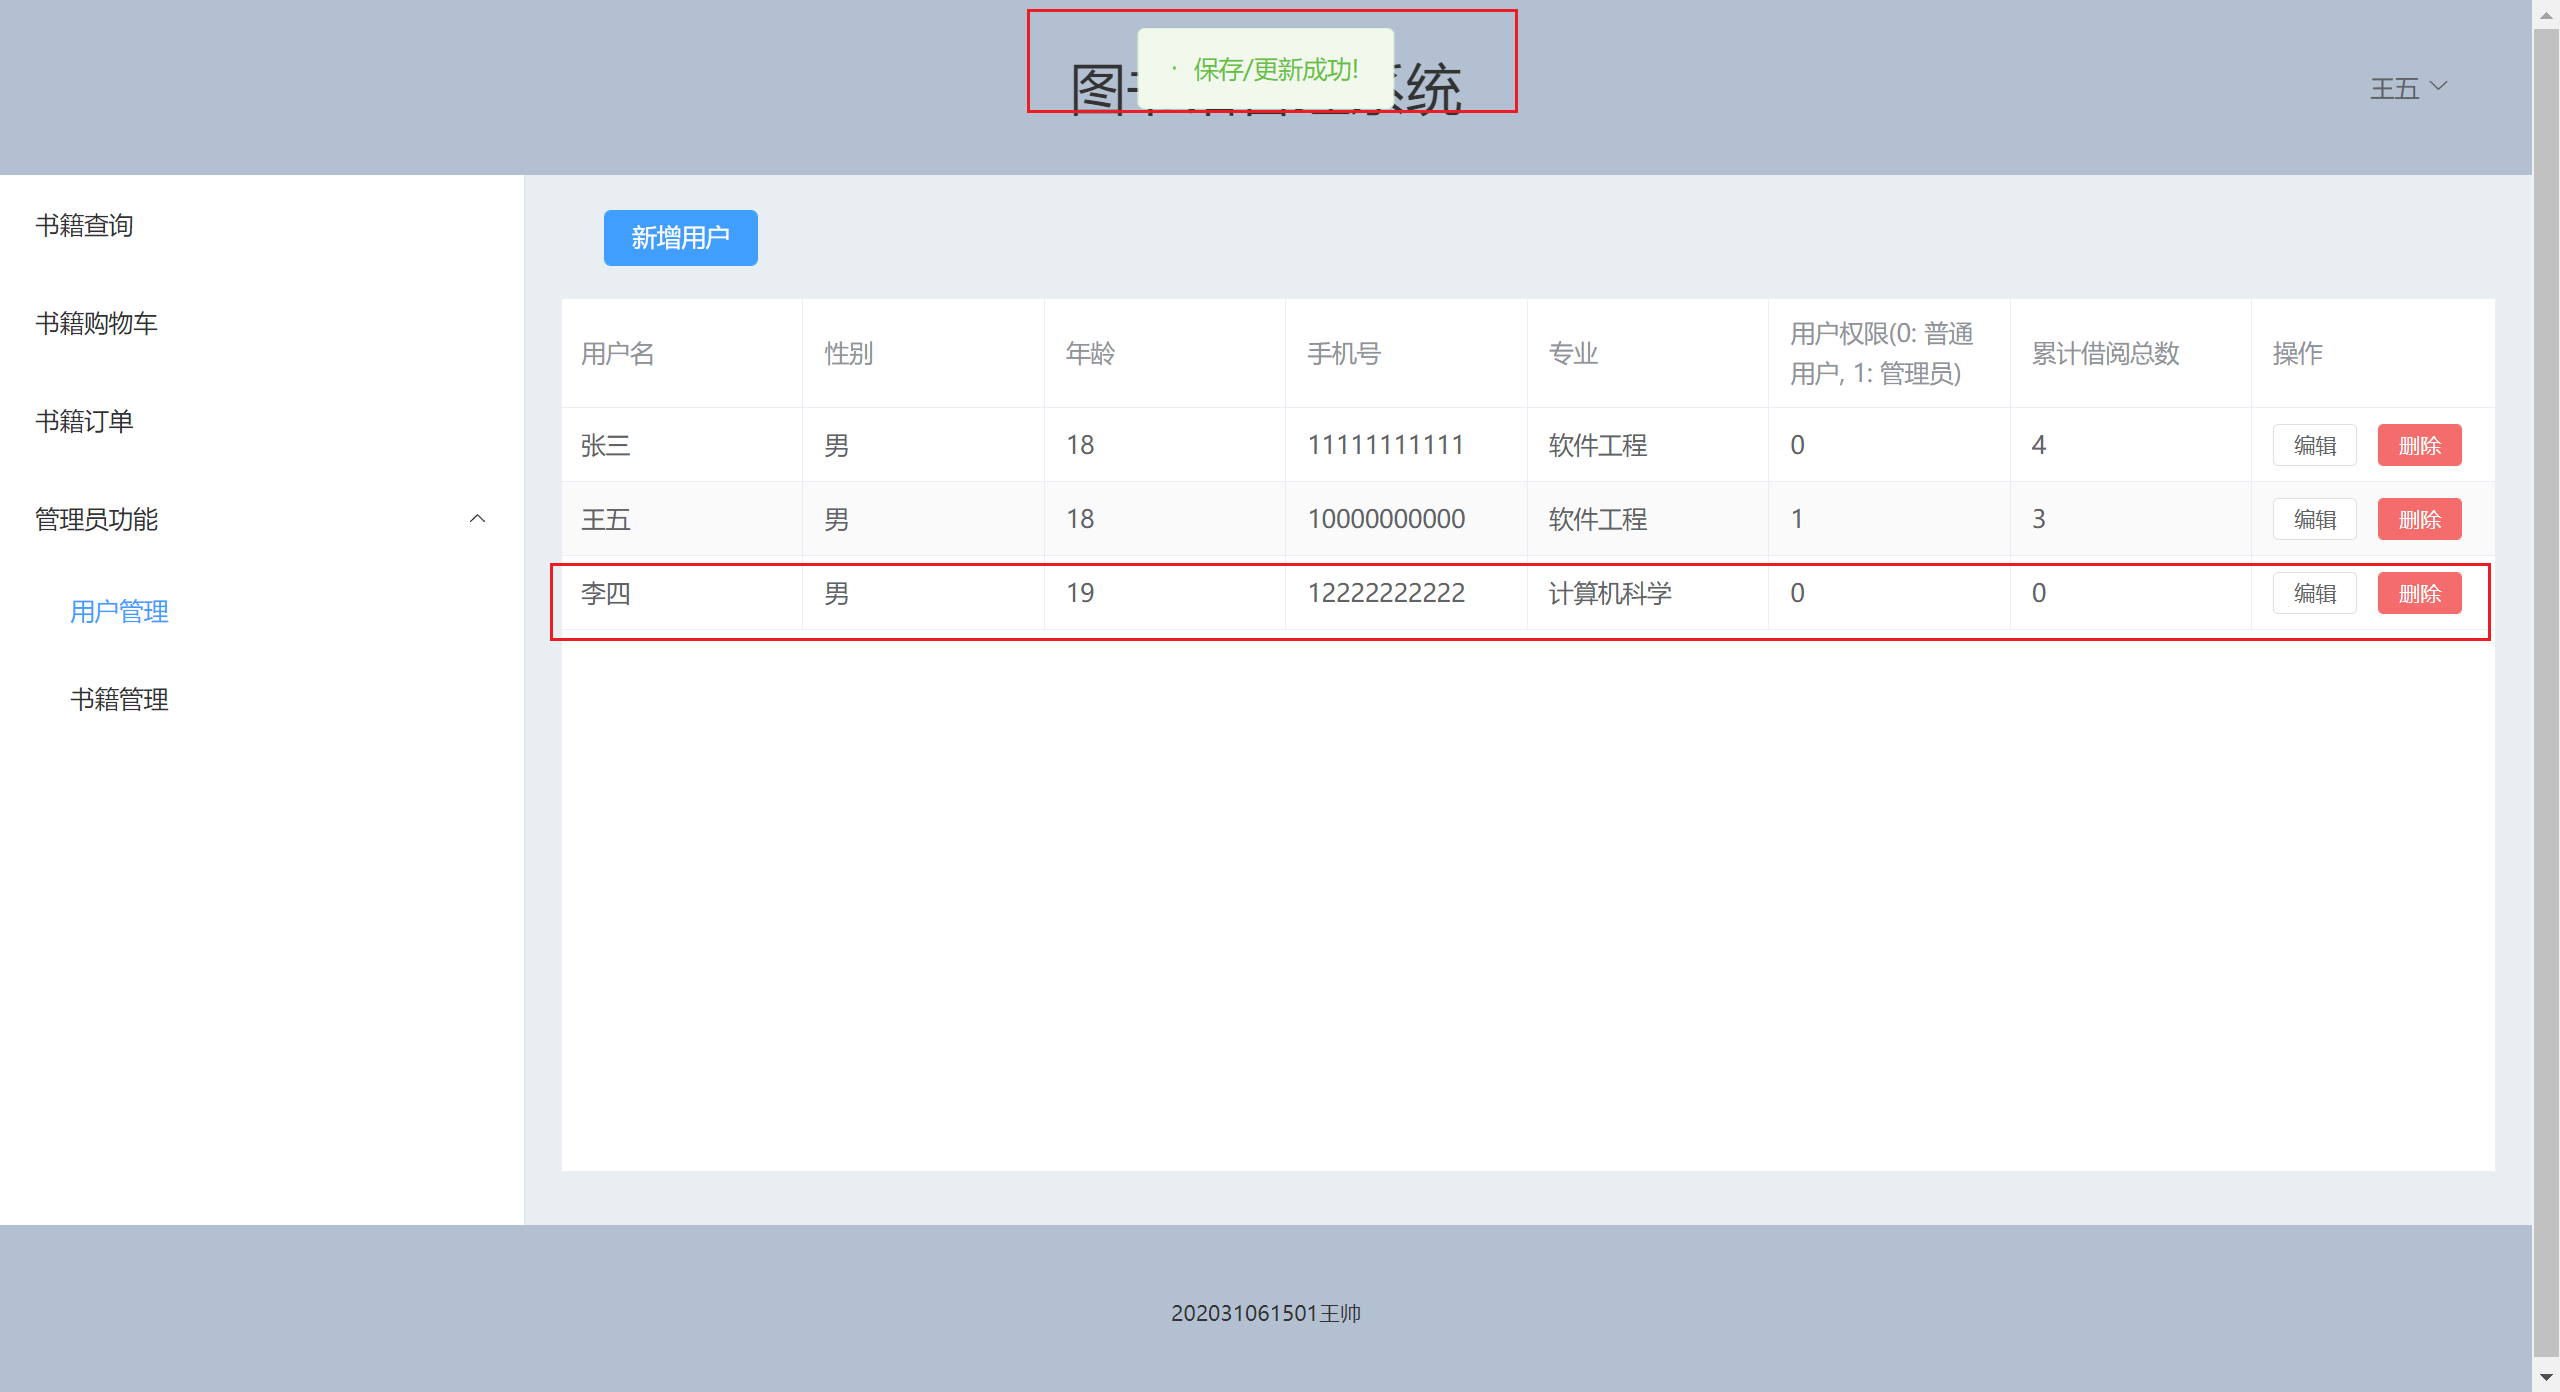Click the 保存/更新成功 notification message
This screenshot has width=2560, height=1392.
[x=1274, y=69]
